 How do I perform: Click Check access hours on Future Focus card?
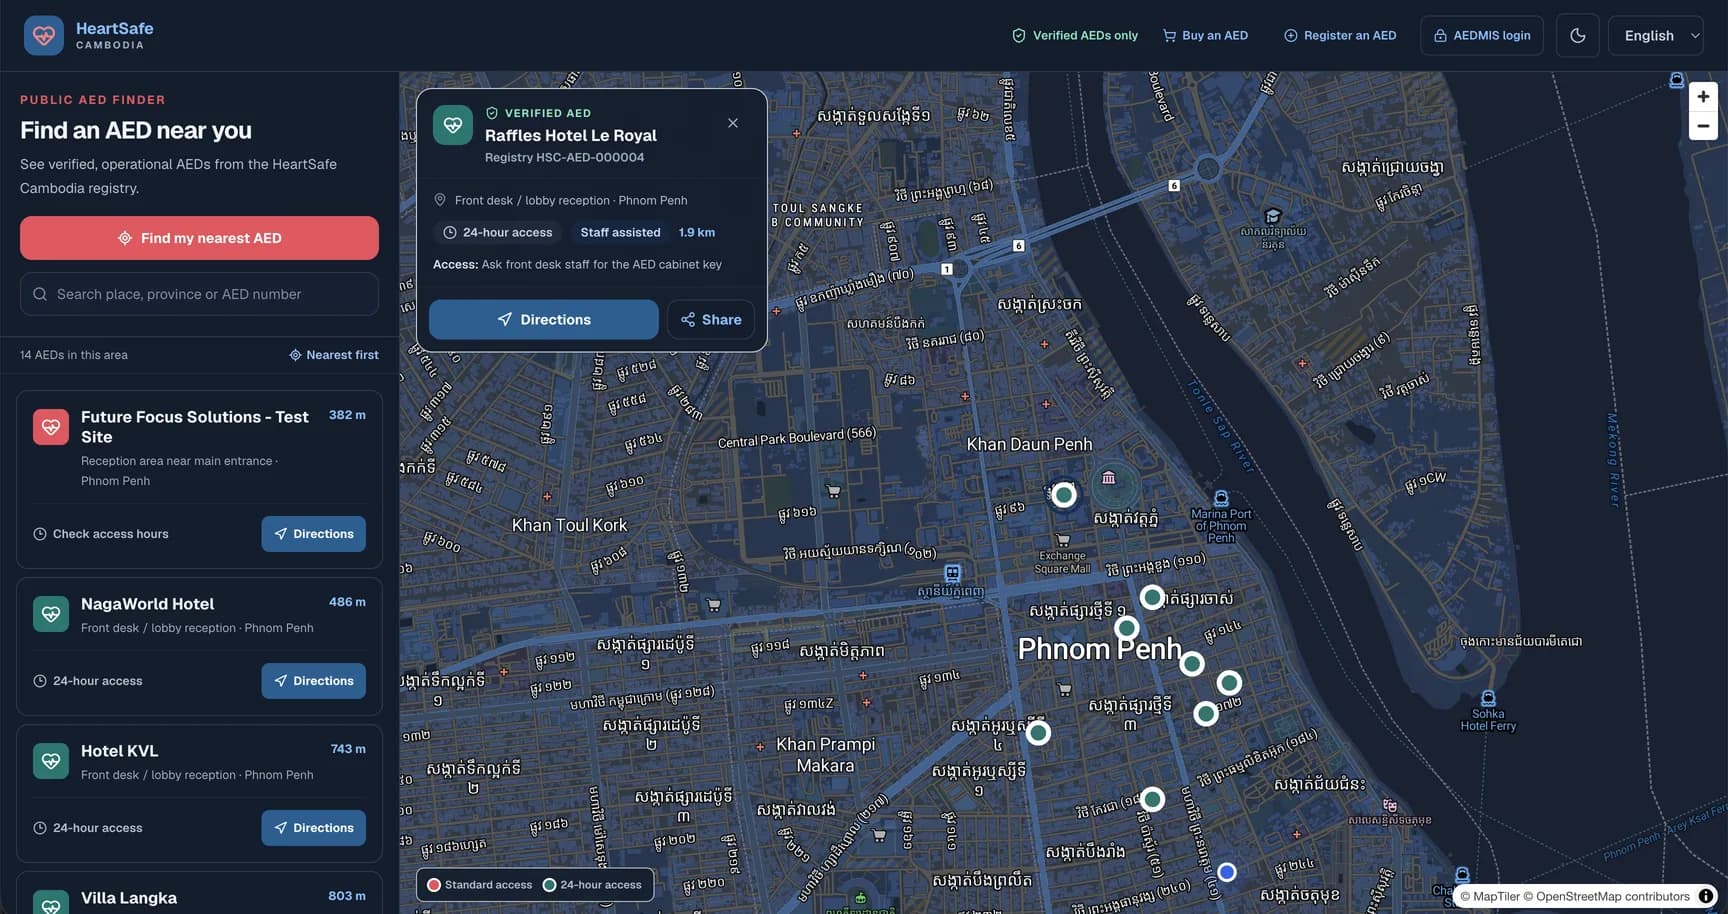[x=101, y=534]
